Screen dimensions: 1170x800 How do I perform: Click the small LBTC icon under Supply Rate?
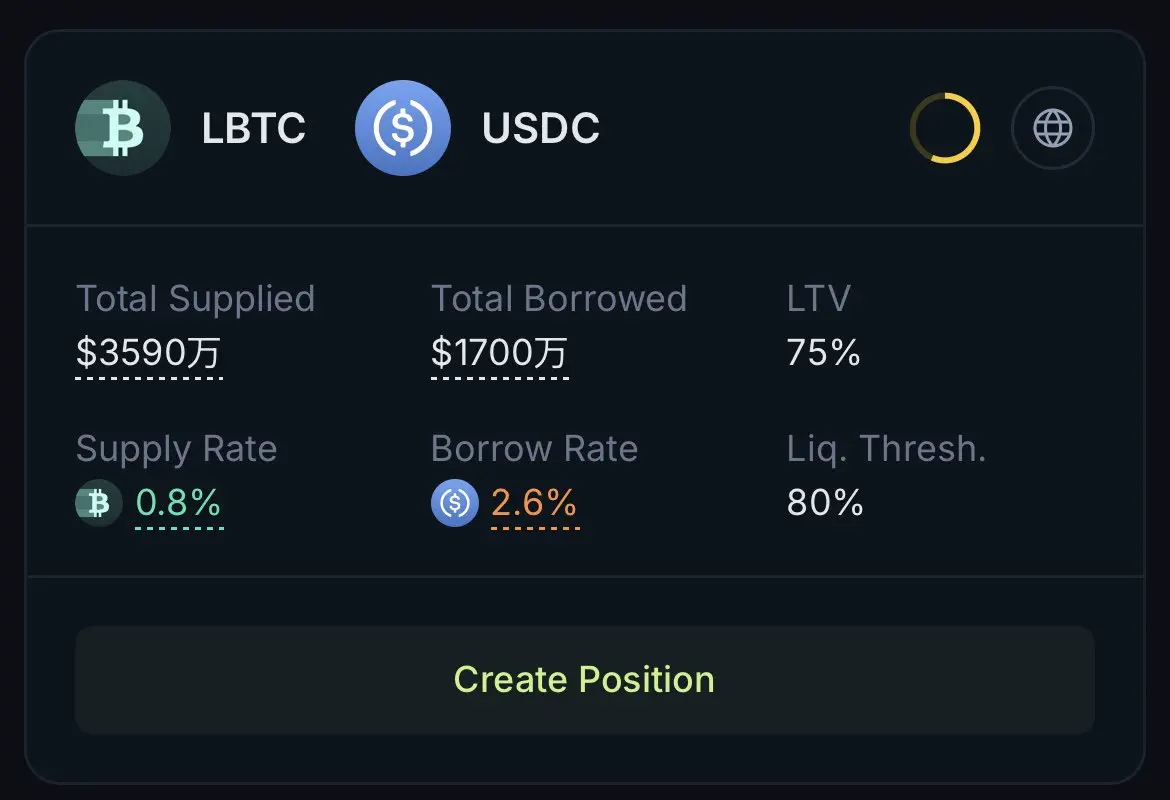tap(98, 503)
